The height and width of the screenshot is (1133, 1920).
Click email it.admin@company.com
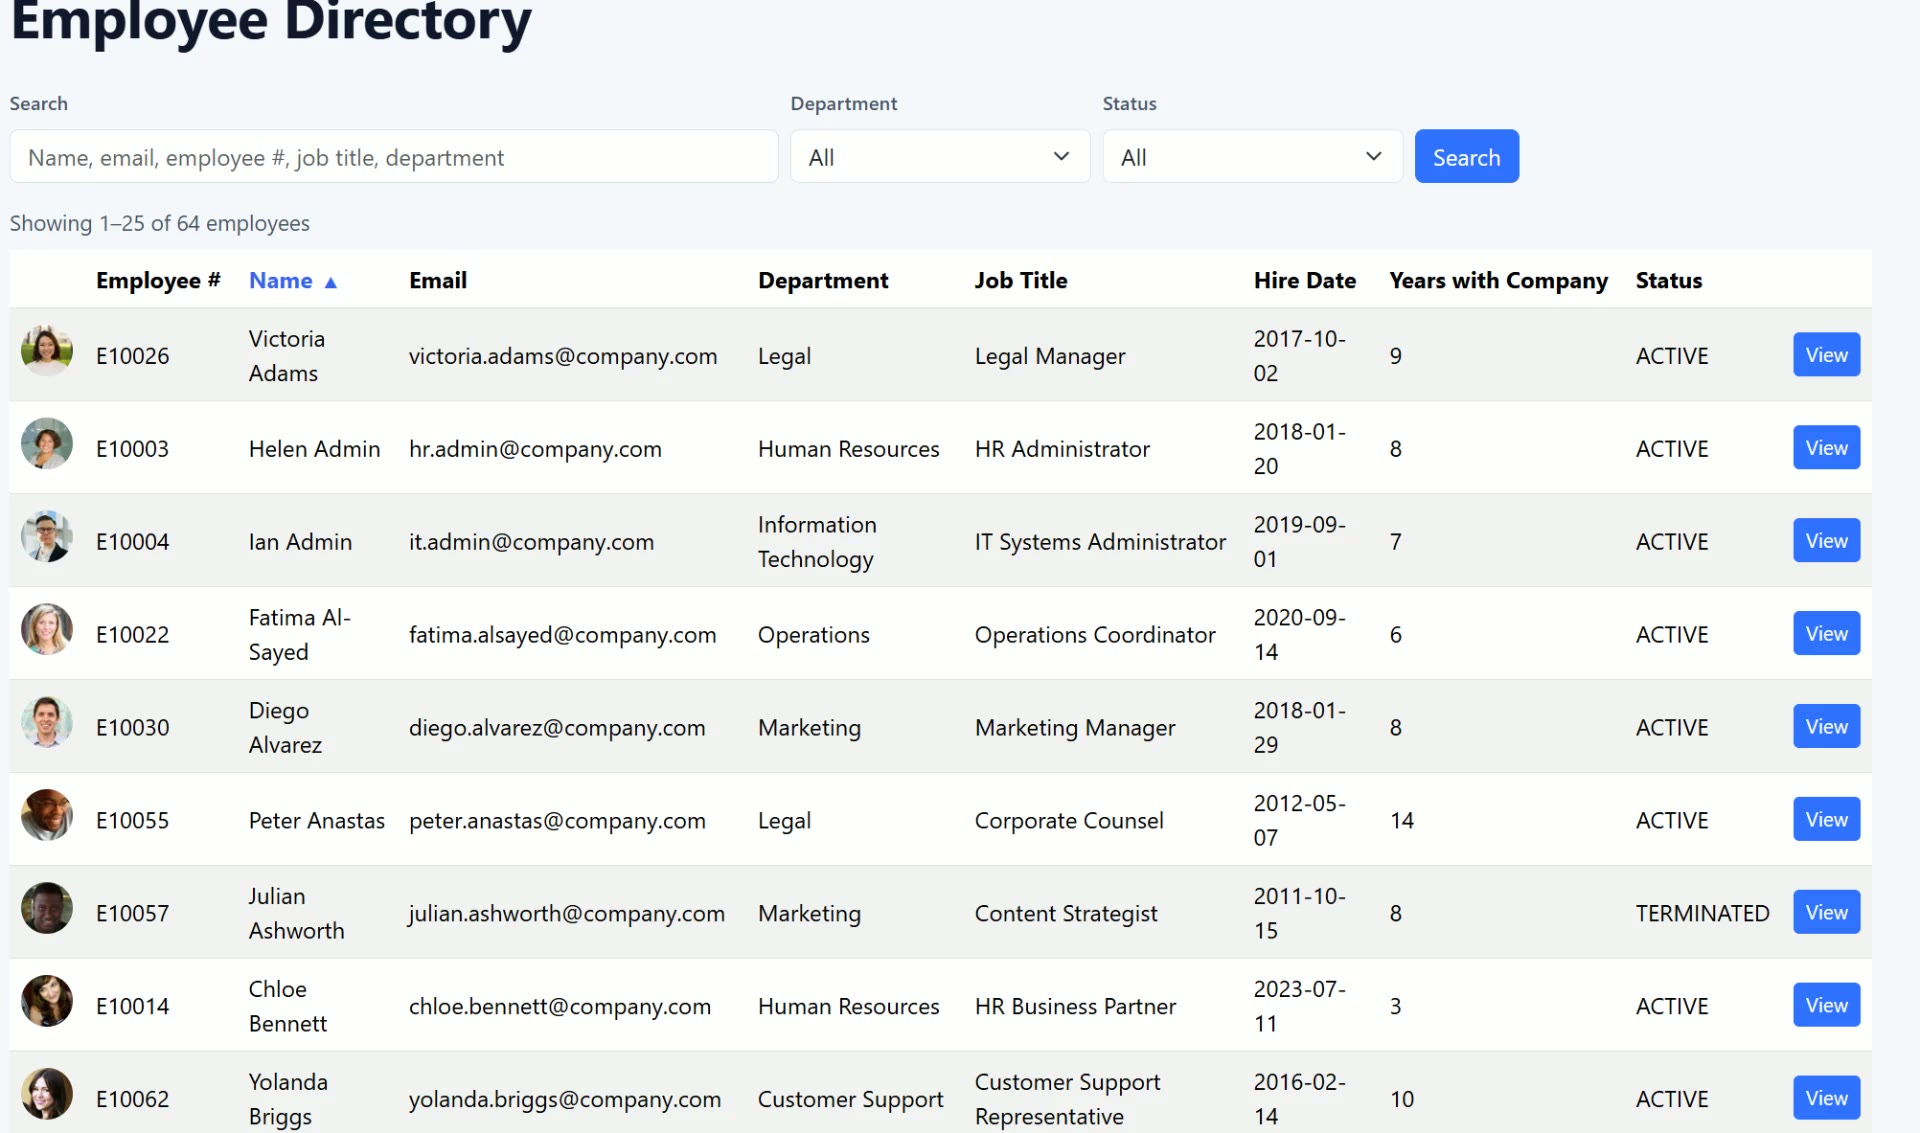[x=531, y=542]
